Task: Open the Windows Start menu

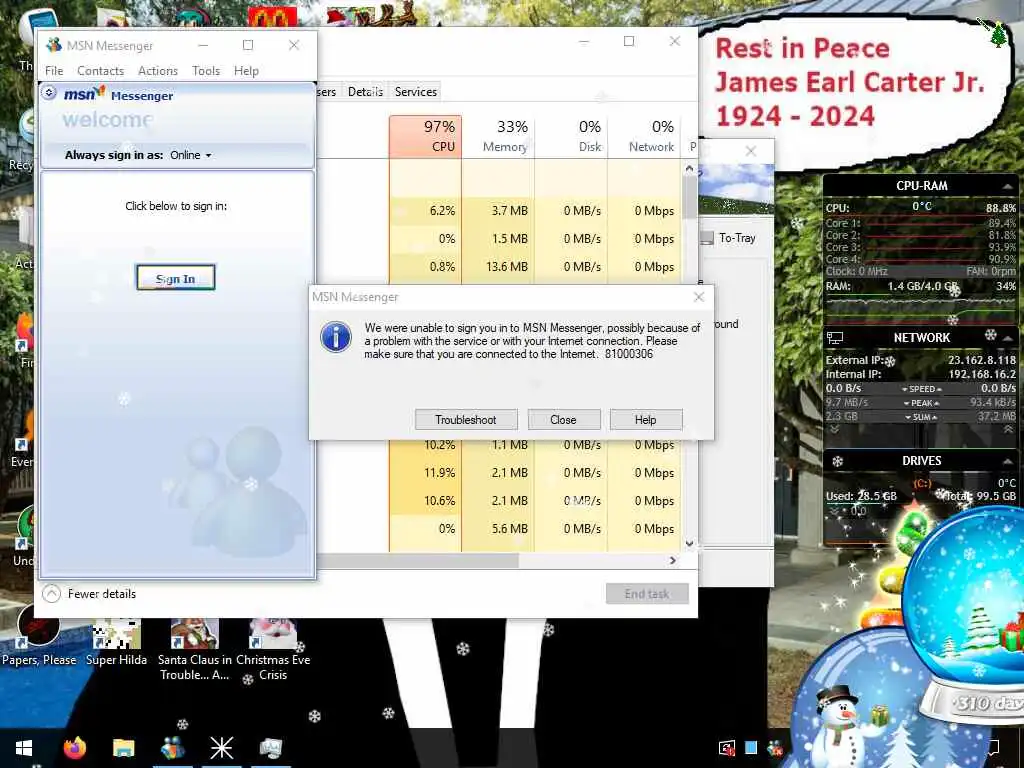Action: pyautogui.click(x=24, y=748)
